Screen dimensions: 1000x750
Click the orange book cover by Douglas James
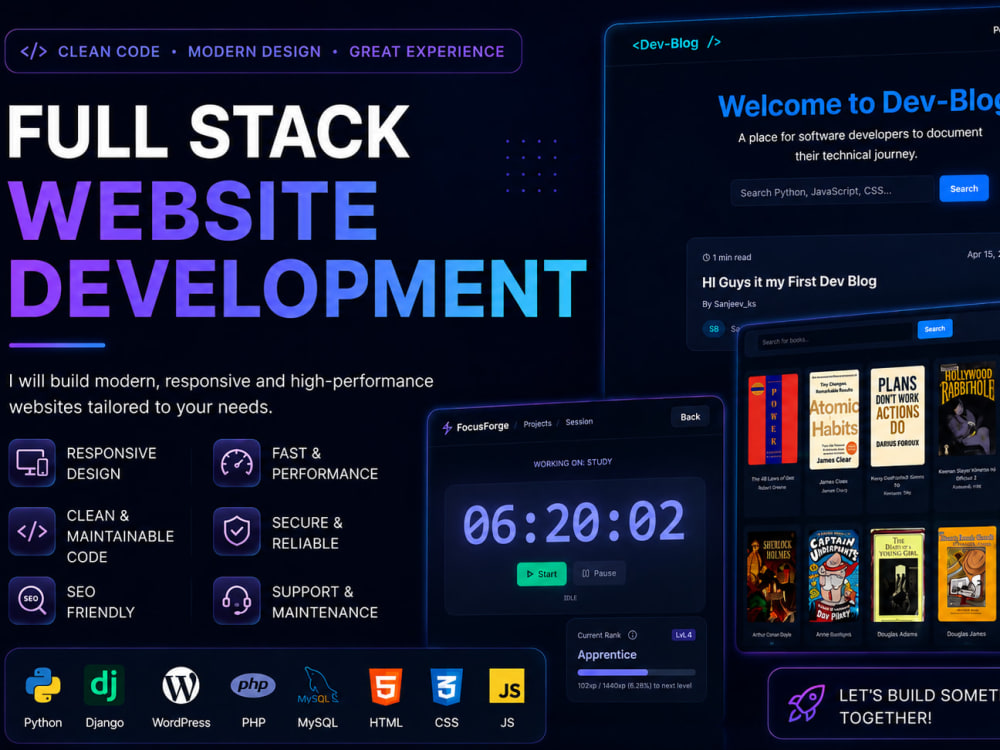967,573
